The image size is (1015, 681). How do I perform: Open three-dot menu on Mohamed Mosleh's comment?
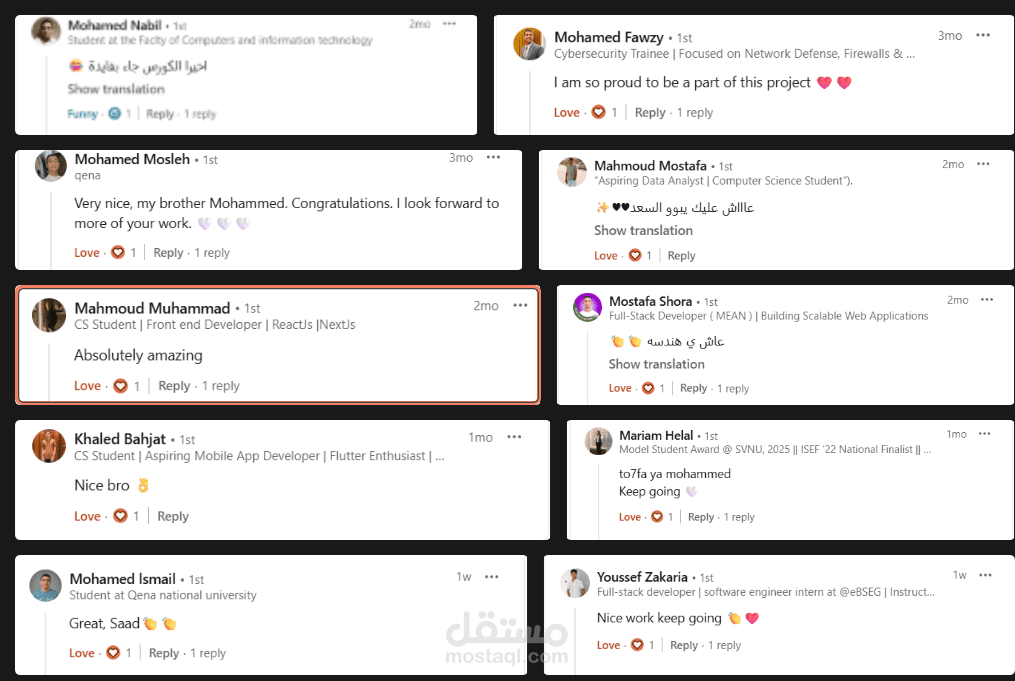493,157
